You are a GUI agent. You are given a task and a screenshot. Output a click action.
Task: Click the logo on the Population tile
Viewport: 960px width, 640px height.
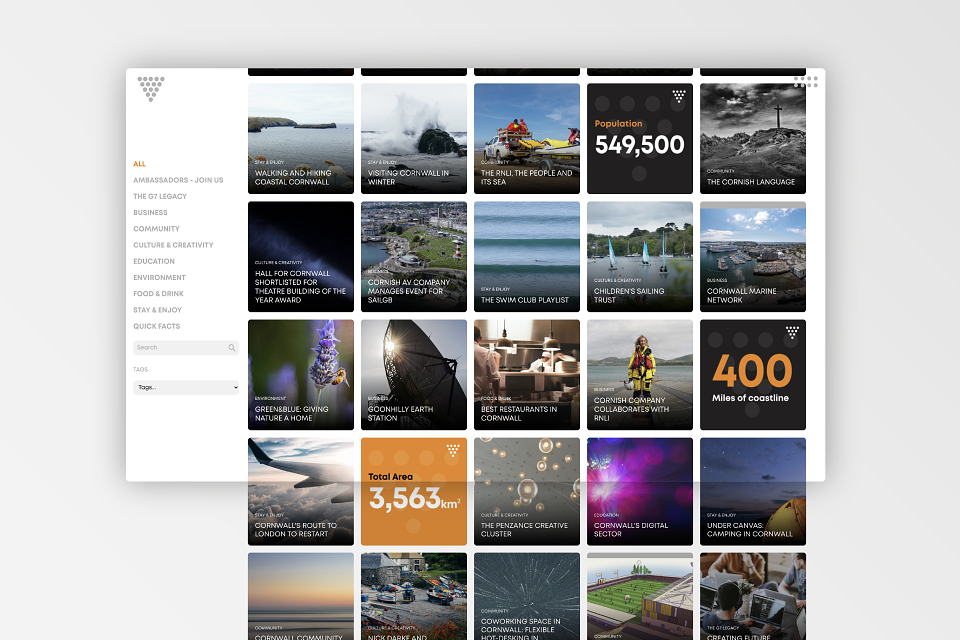point(679,96)
